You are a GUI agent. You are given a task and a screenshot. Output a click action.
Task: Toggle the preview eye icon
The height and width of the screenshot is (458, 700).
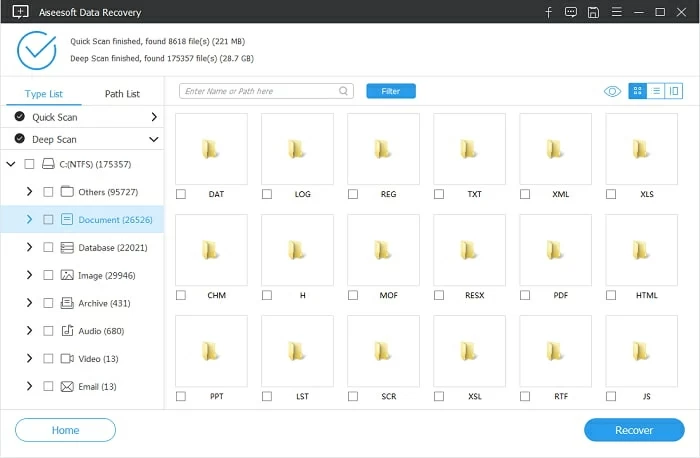click(x=612, y=91)
